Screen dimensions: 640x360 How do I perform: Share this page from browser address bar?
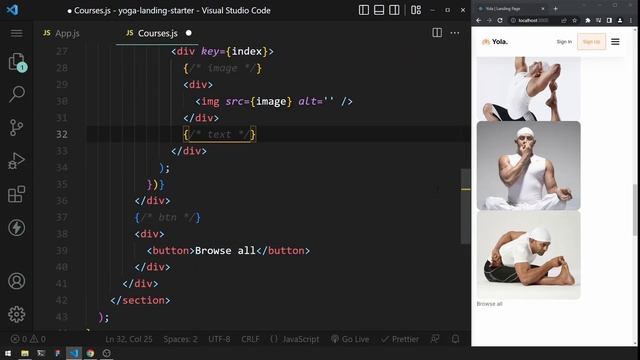pos(564,20)
